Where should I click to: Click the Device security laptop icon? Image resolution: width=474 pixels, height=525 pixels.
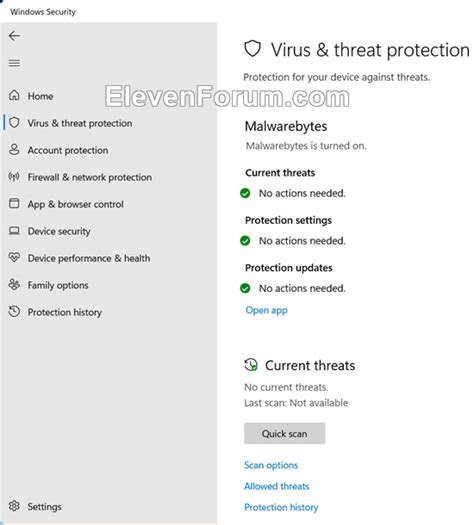[x=14, y=231]
